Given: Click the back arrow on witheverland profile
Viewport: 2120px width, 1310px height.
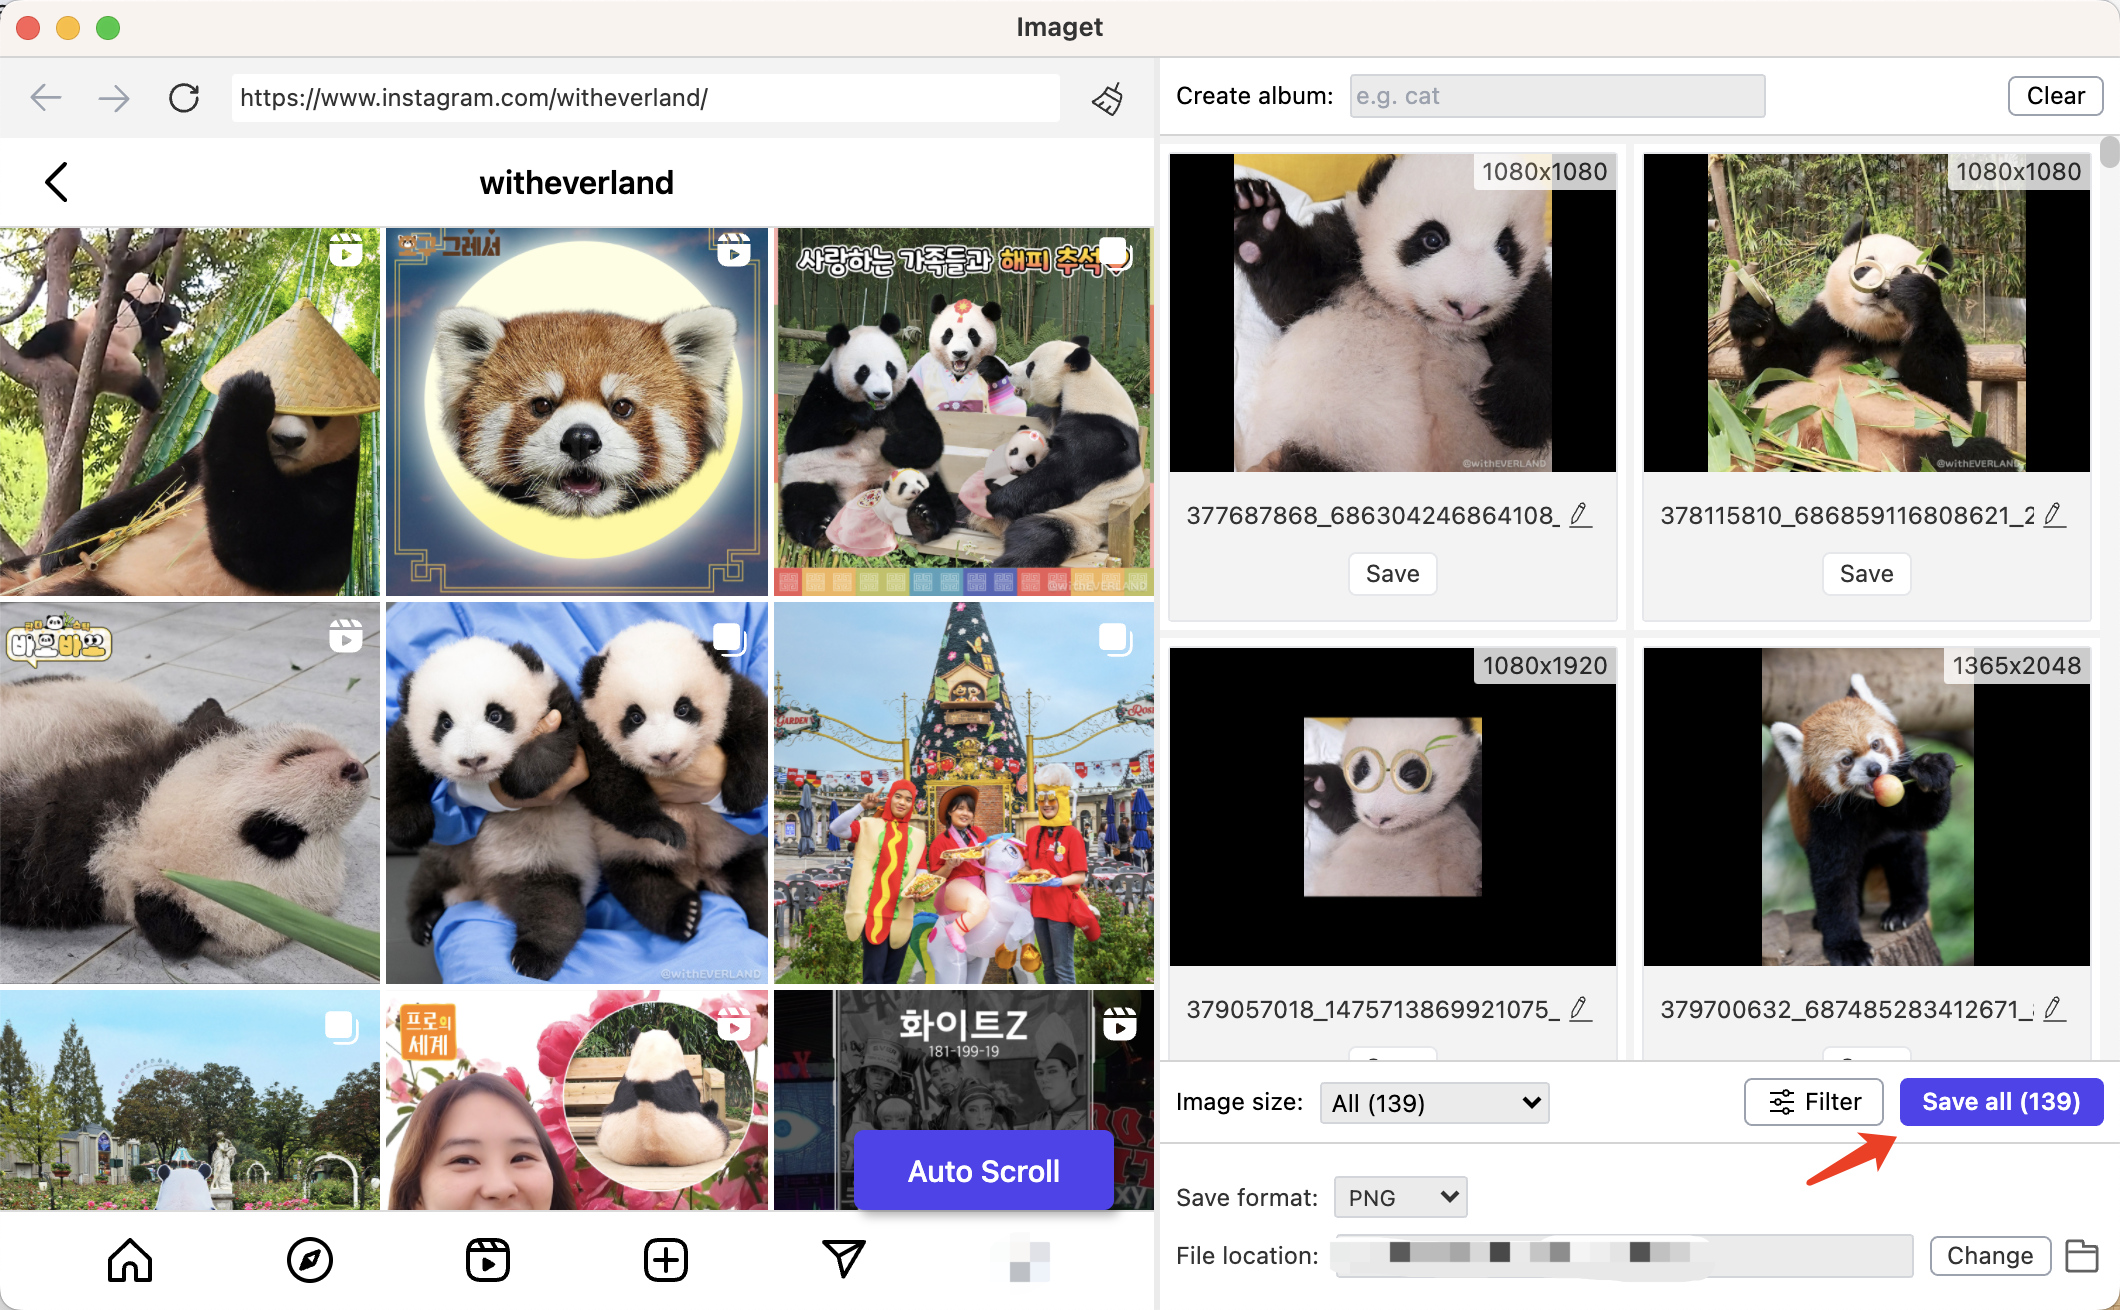Looking at the screenshot, I should (x=56, y=180).
